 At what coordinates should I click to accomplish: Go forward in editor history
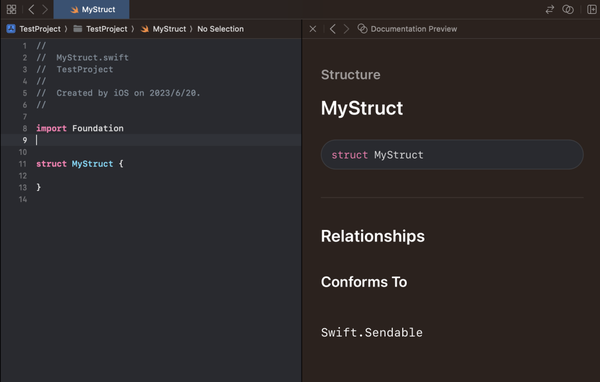click(x=45, y=9)
